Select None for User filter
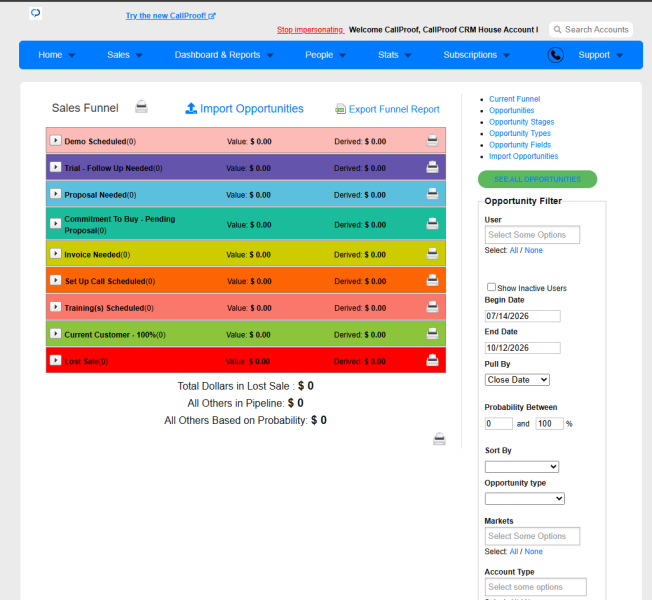The height and width of the screenshot is (600, 652). 533,250
